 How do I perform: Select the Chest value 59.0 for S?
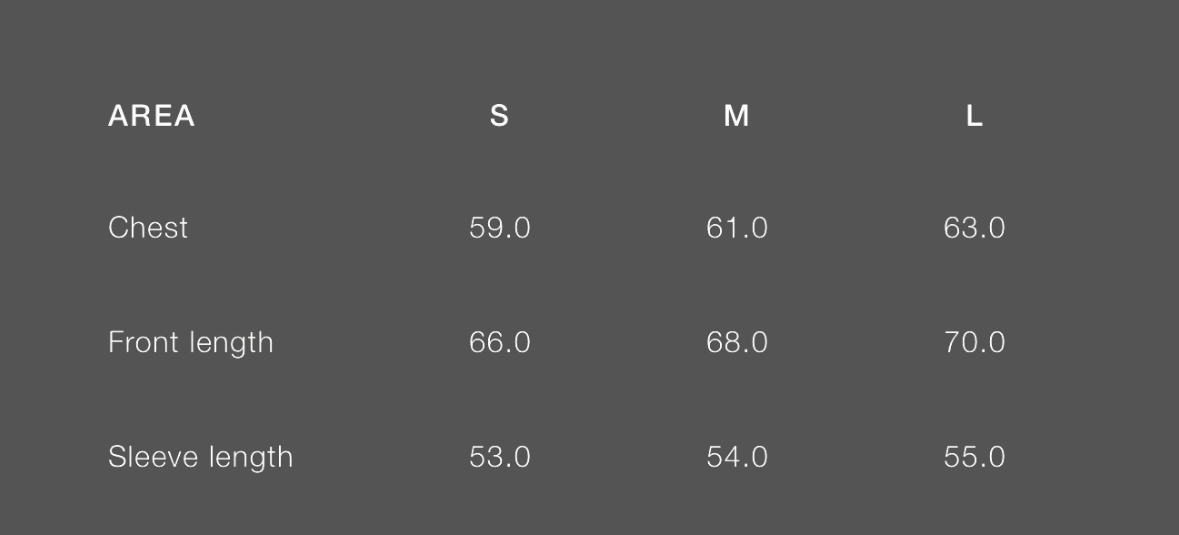[x=499, y=228]
